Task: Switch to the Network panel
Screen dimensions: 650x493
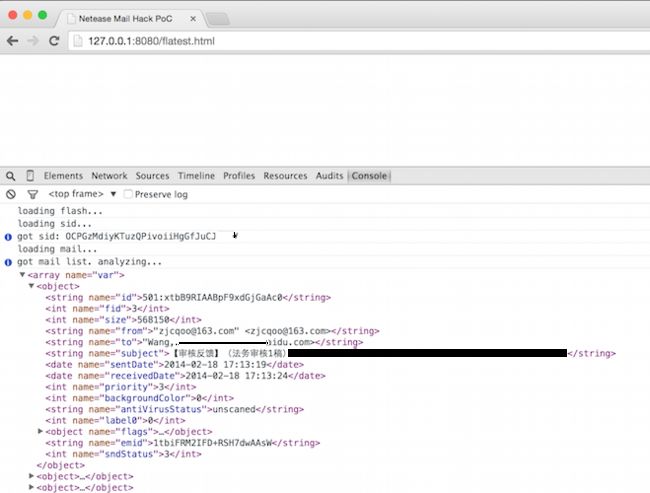Action: point(109,176)
